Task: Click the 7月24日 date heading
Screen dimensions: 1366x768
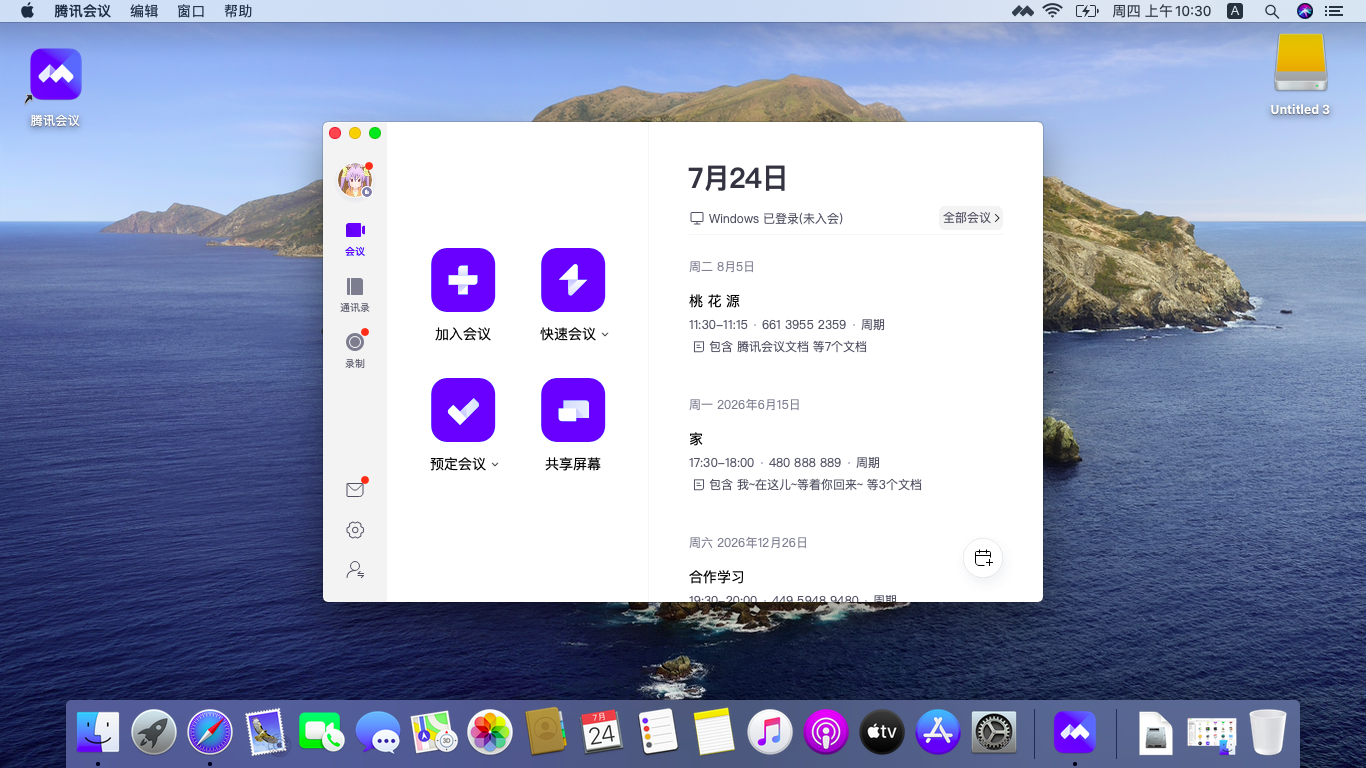Action: (738, 178)
